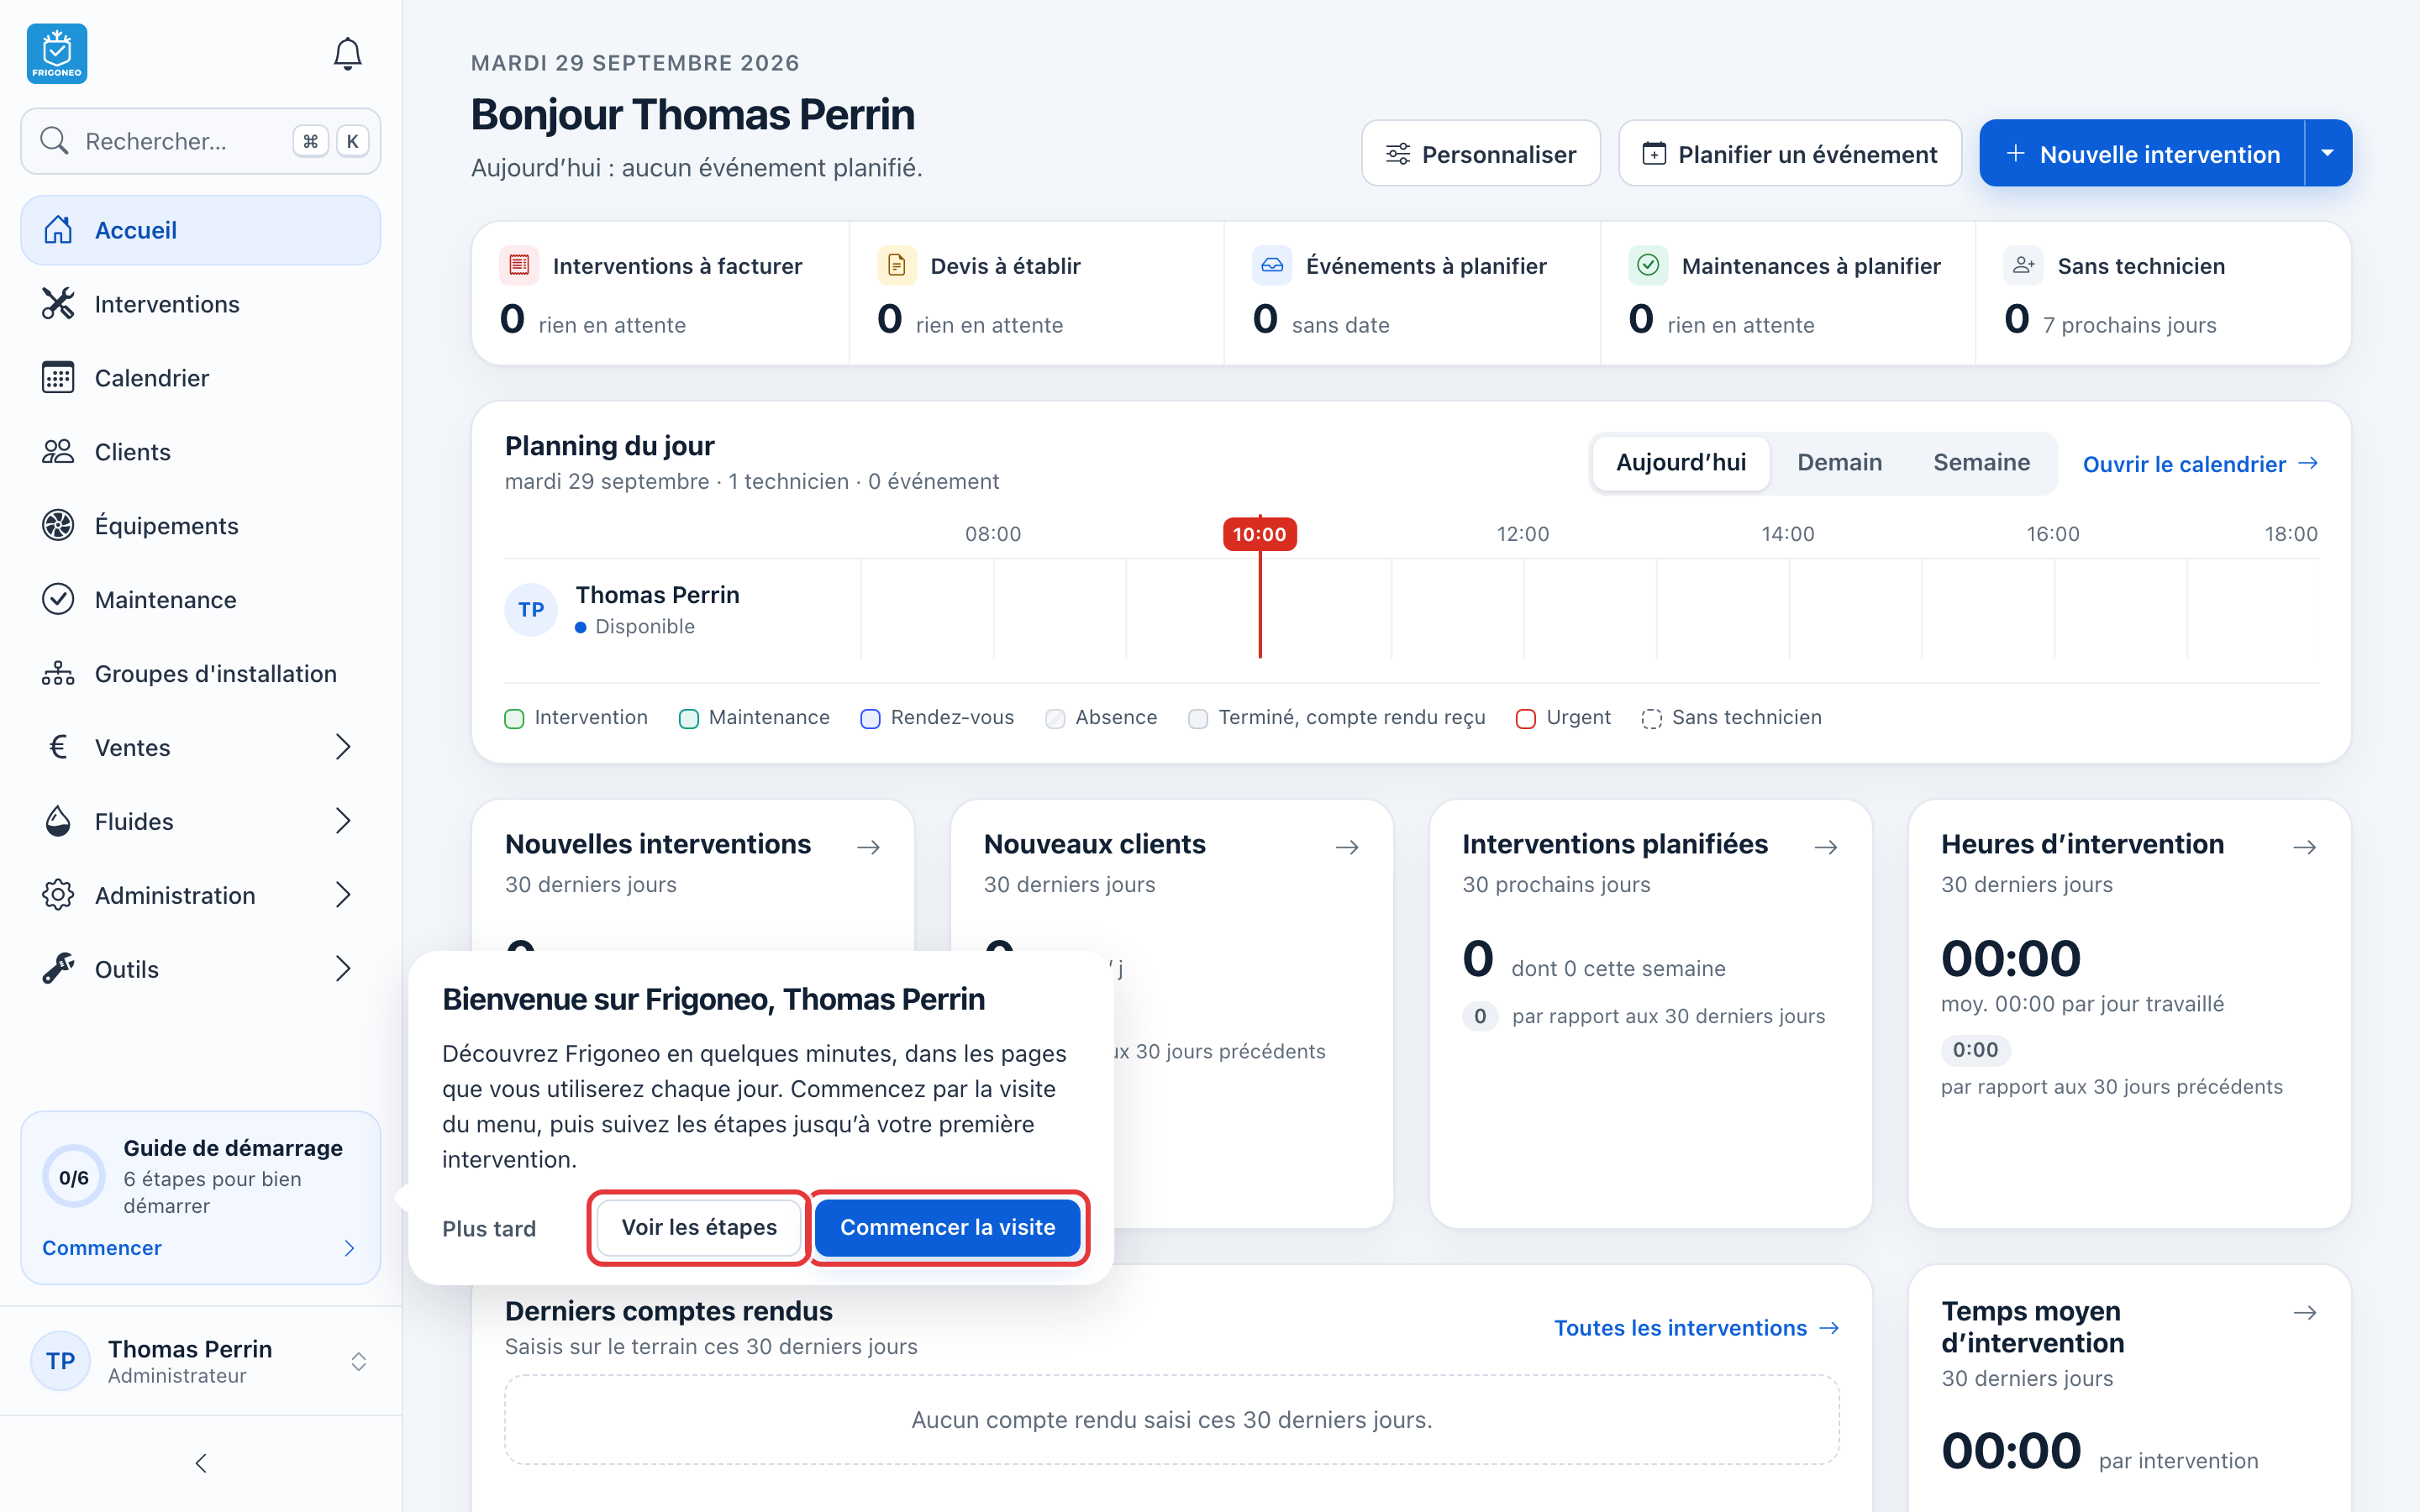Click Voir les étapes button

699,1227
